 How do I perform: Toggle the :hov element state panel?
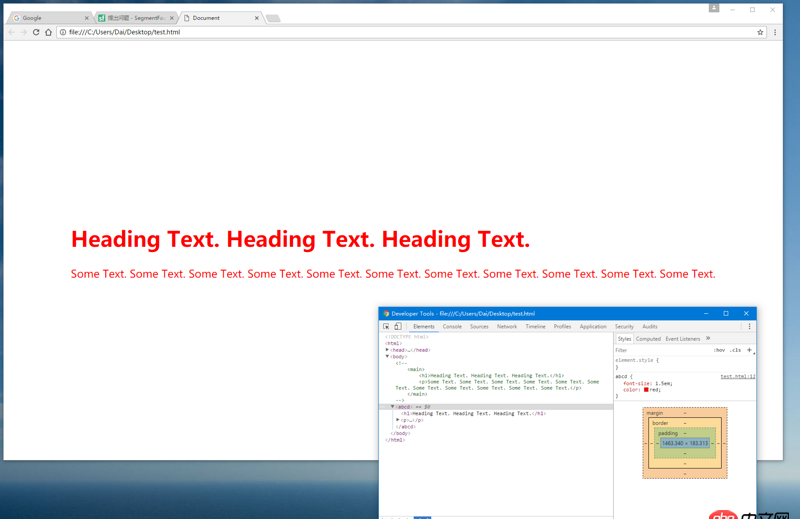pyautogui.click(x=719, y=350)
